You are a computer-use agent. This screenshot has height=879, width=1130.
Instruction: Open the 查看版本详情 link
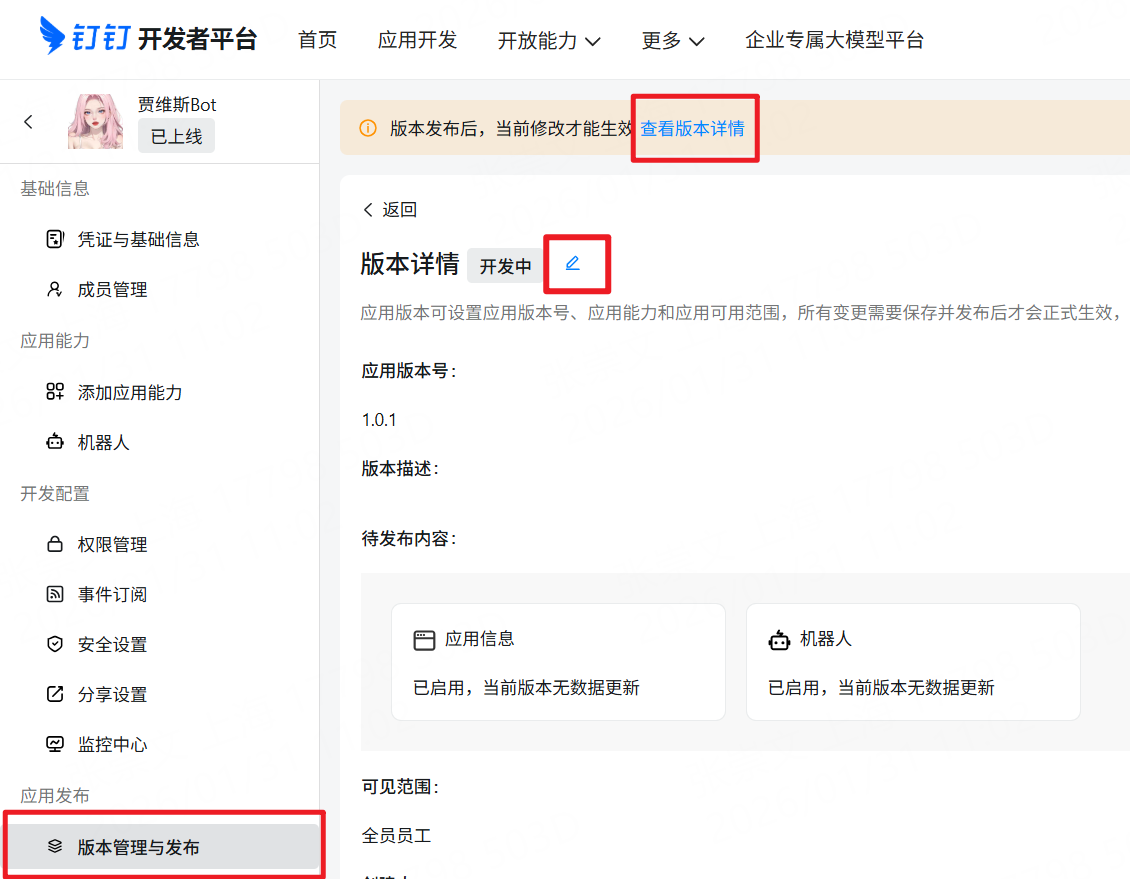[693, 129]
